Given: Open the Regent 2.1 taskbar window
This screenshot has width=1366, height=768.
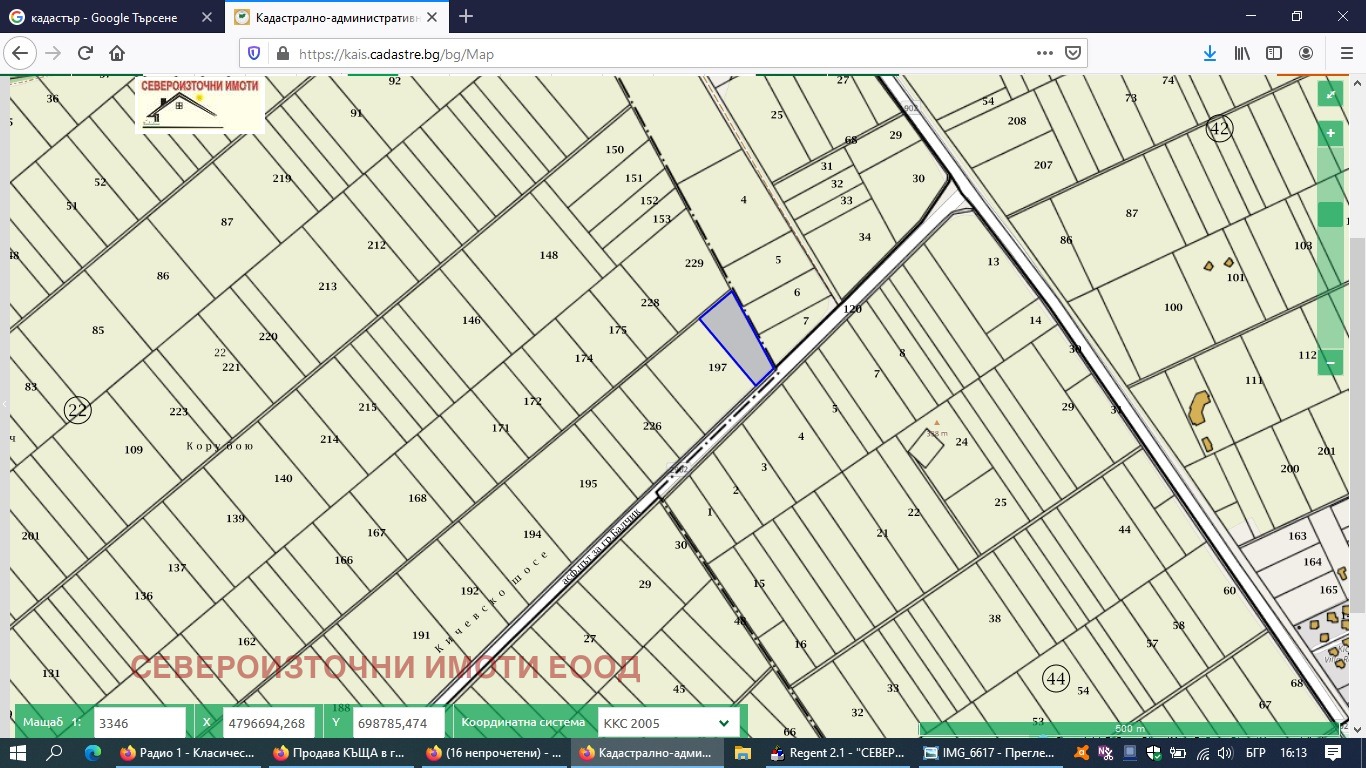Looking at the screenshot, I should [x=838, y=752].
